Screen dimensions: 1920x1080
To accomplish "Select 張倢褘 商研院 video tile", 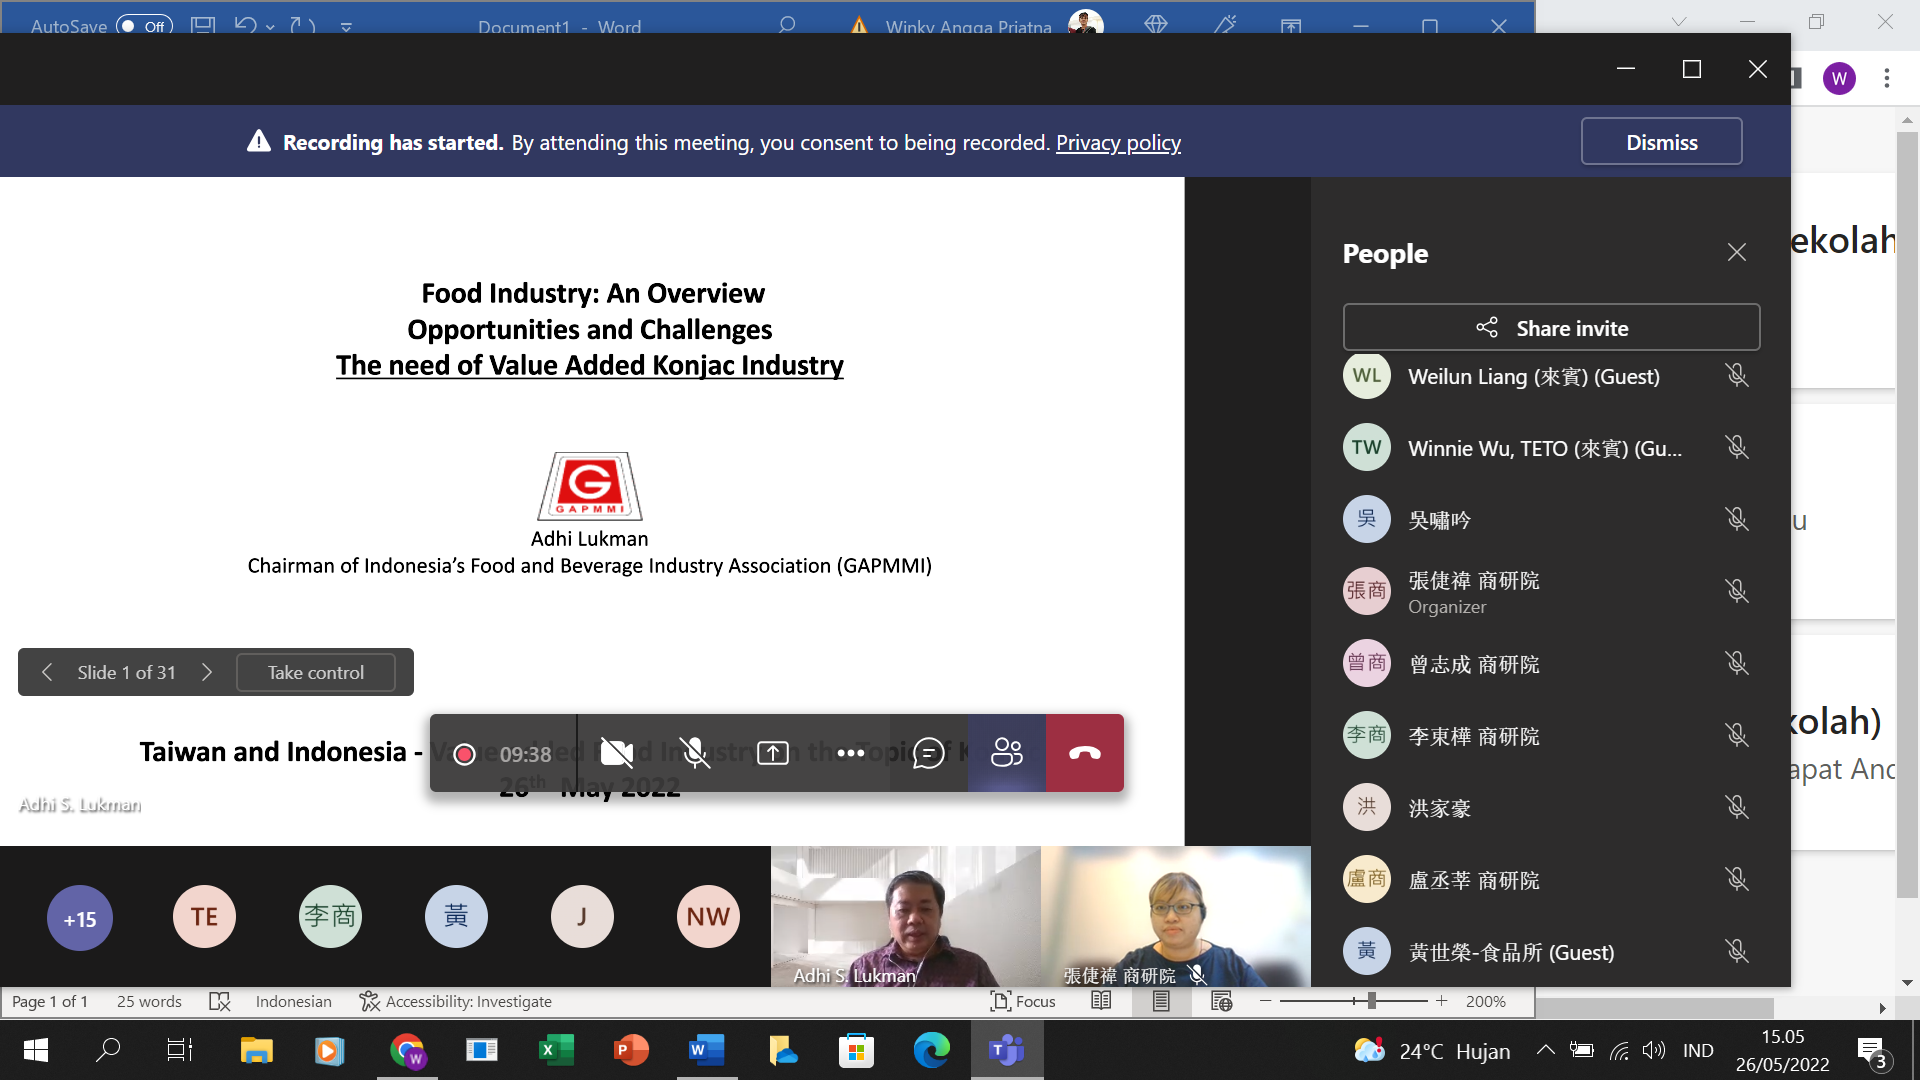I will point(1176,916).
